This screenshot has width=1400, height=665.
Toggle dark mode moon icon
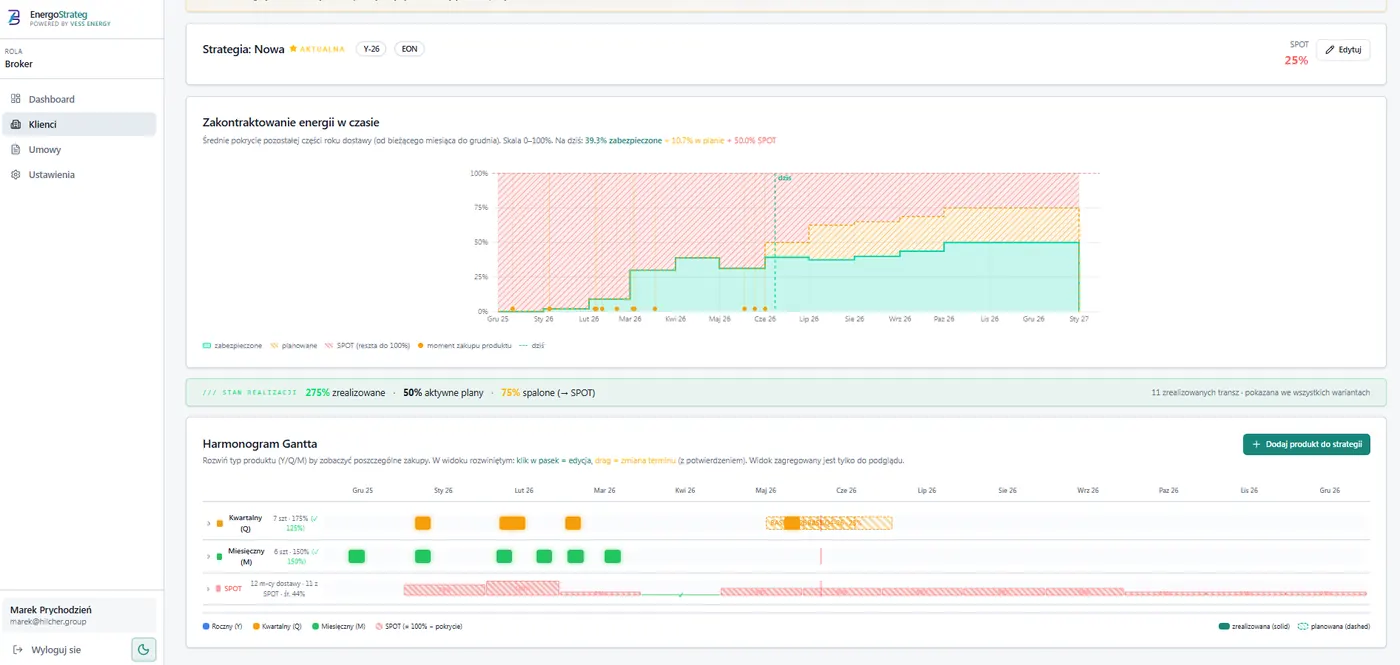pos(143,649)
